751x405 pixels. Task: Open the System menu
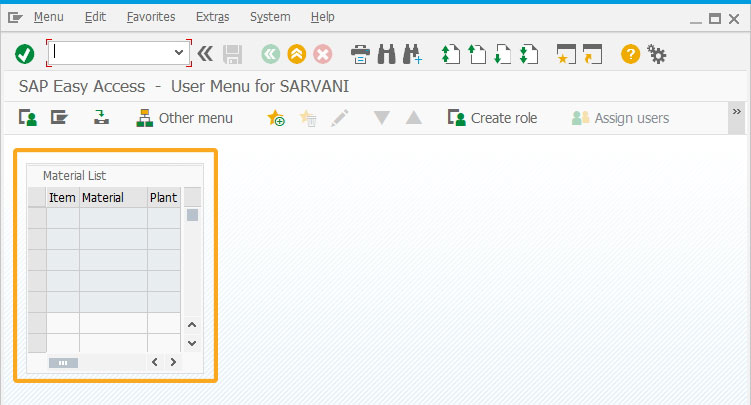[270, 17]
